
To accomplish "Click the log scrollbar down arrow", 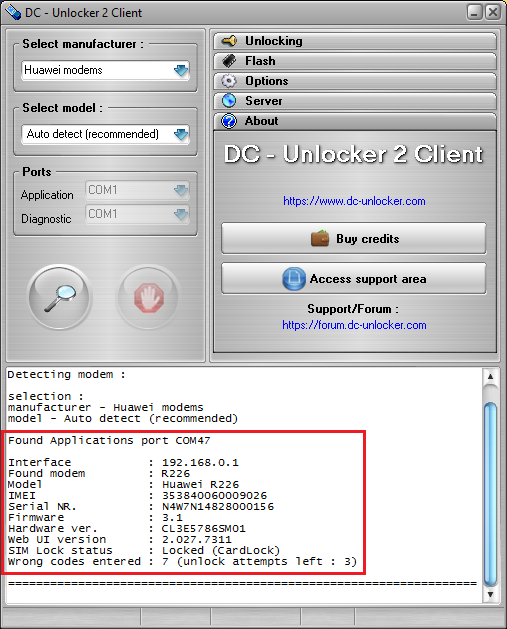I will pos(490,594).
